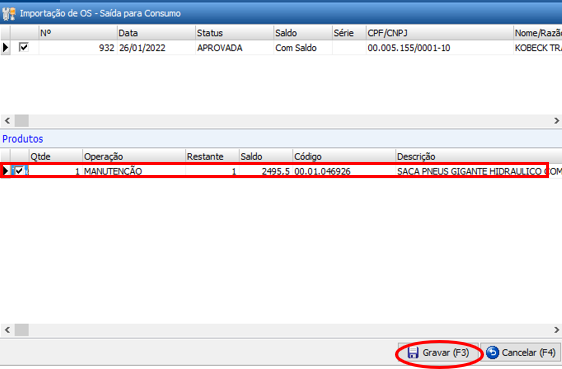
Task: Click the products grid horizontal scrollbar thumb
Action: click(x=22, y=330)
